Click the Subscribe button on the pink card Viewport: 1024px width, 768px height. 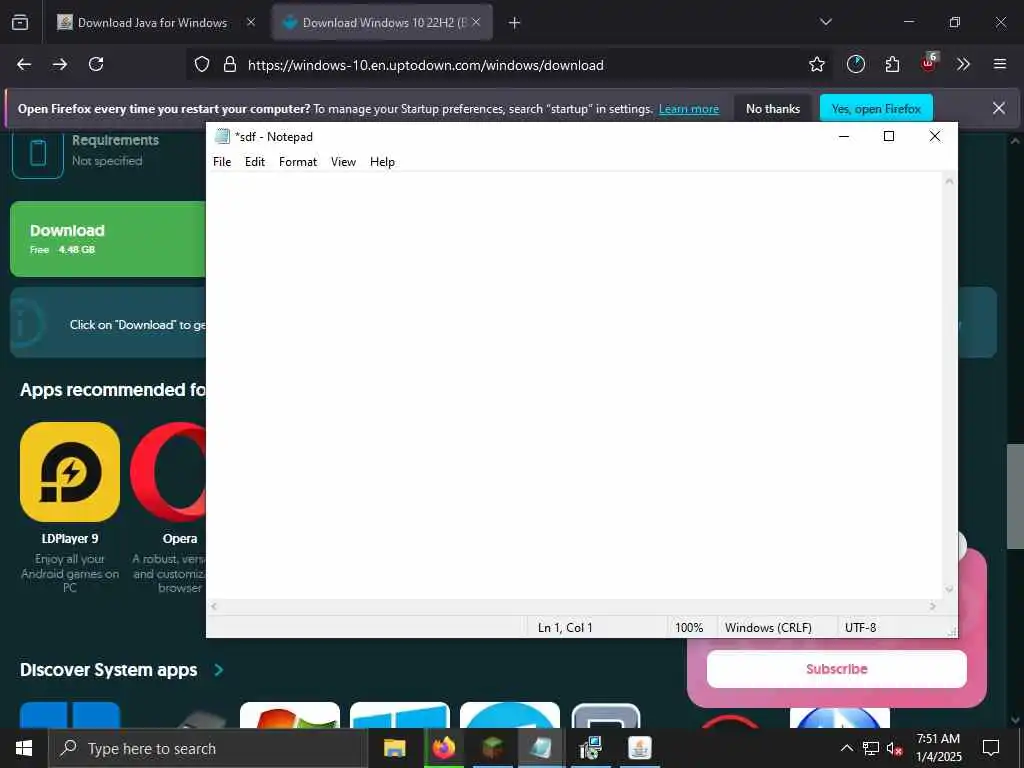point(837,669)
